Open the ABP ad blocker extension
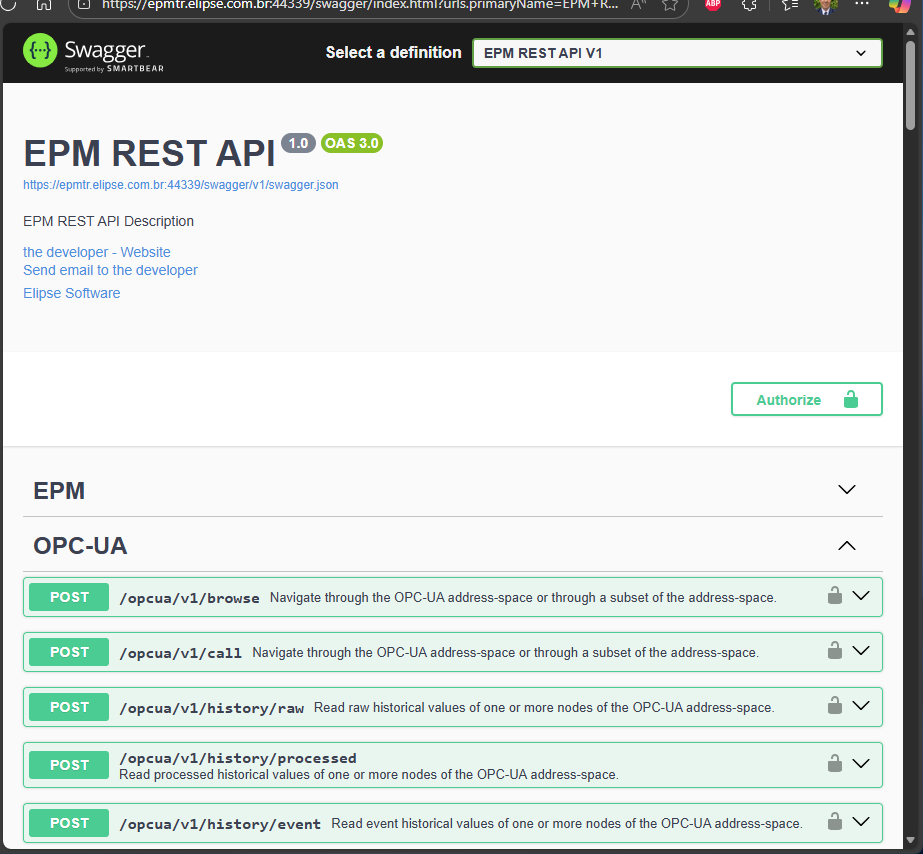923x854 pixels. pyautogui.click(x=713, y=4)
